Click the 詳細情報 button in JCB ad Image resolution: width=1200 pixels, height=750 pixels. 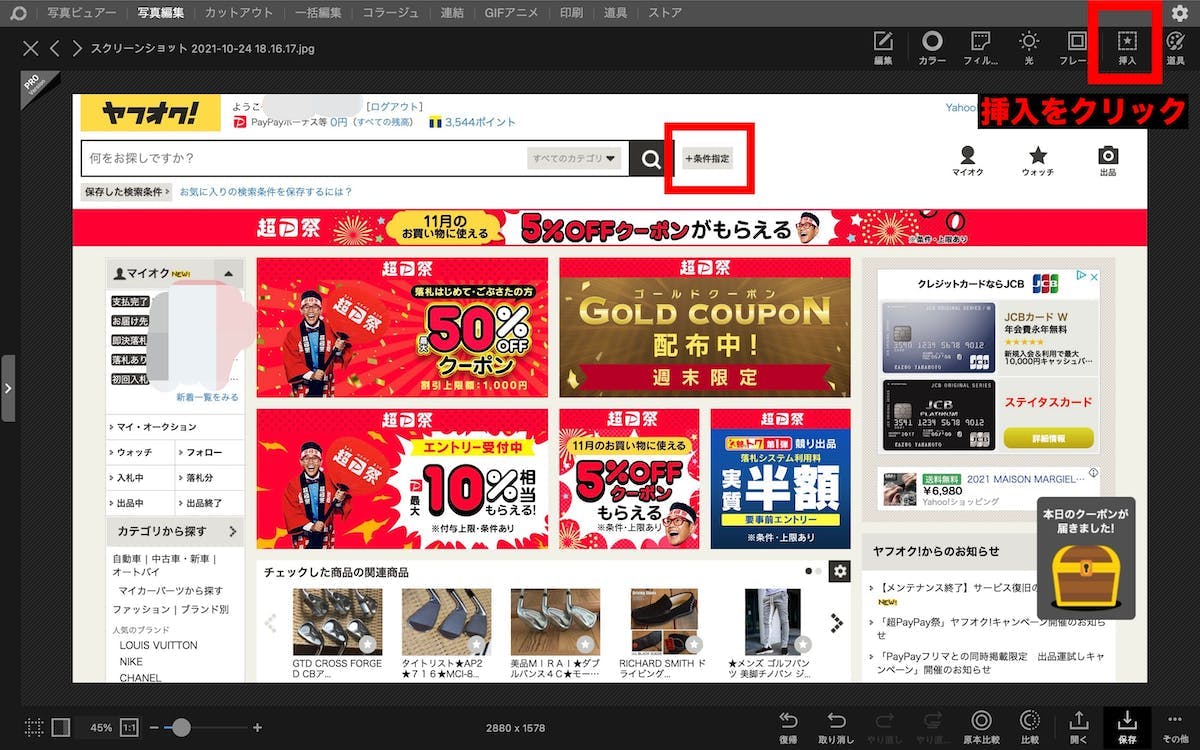[x=1048, y=438]
